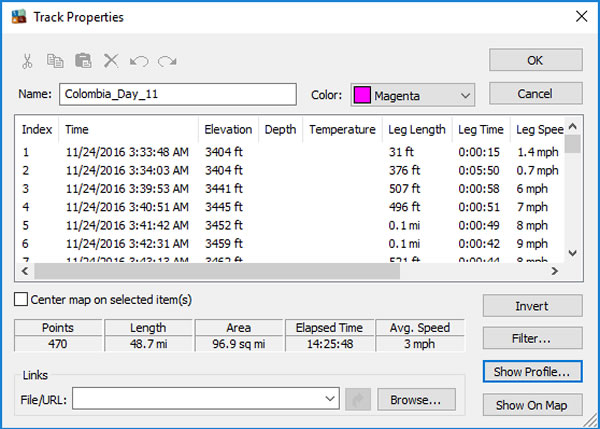This screenshot has height=429, width=600.
Task: Enable Center map on selected item(s) checkbox
Action: point(21,299)
